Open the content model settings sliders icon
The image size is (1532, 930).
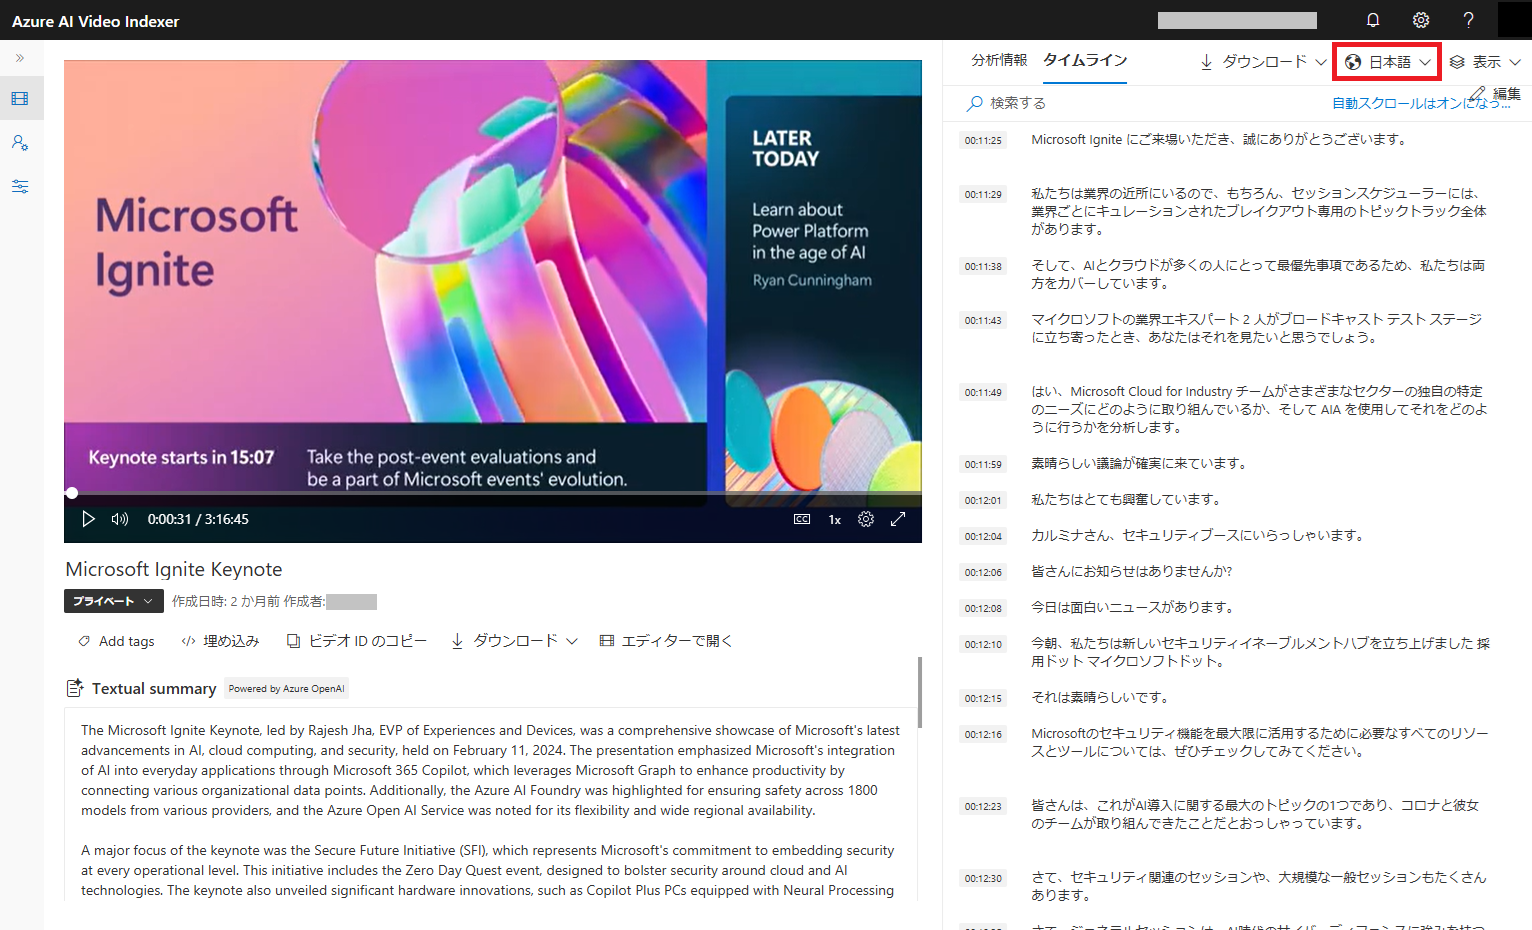coord(20,187)
